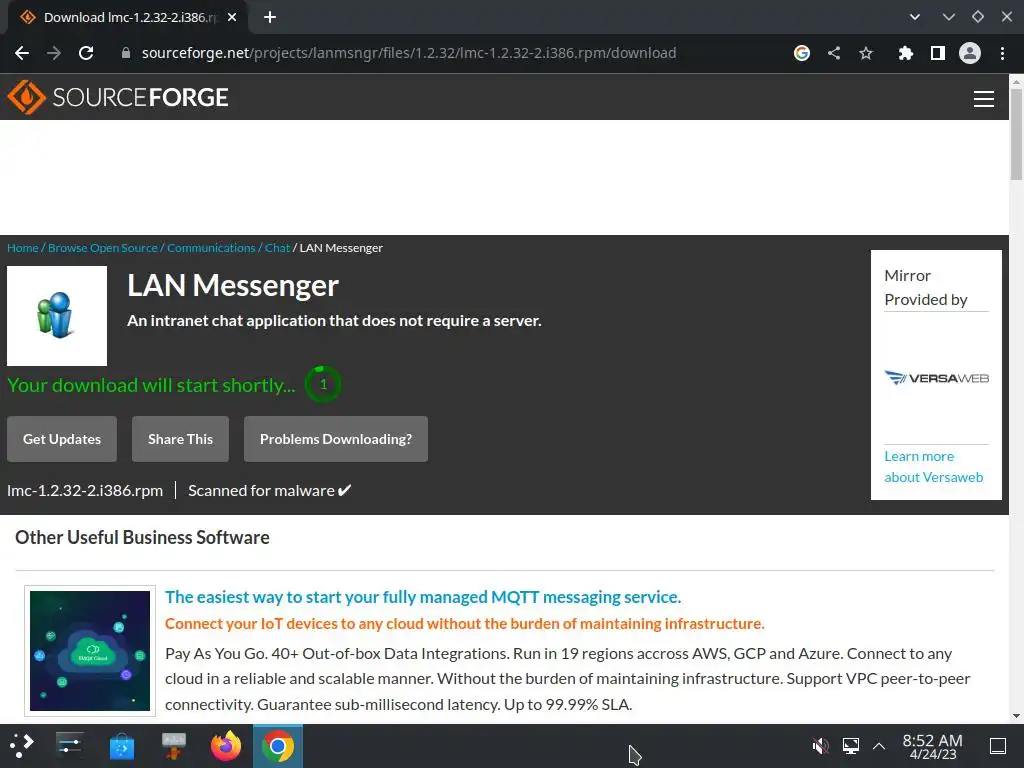This screenshot has height=768, width=1024.
Task: Click the show desktop icon in taskbar
Action: 998,746
